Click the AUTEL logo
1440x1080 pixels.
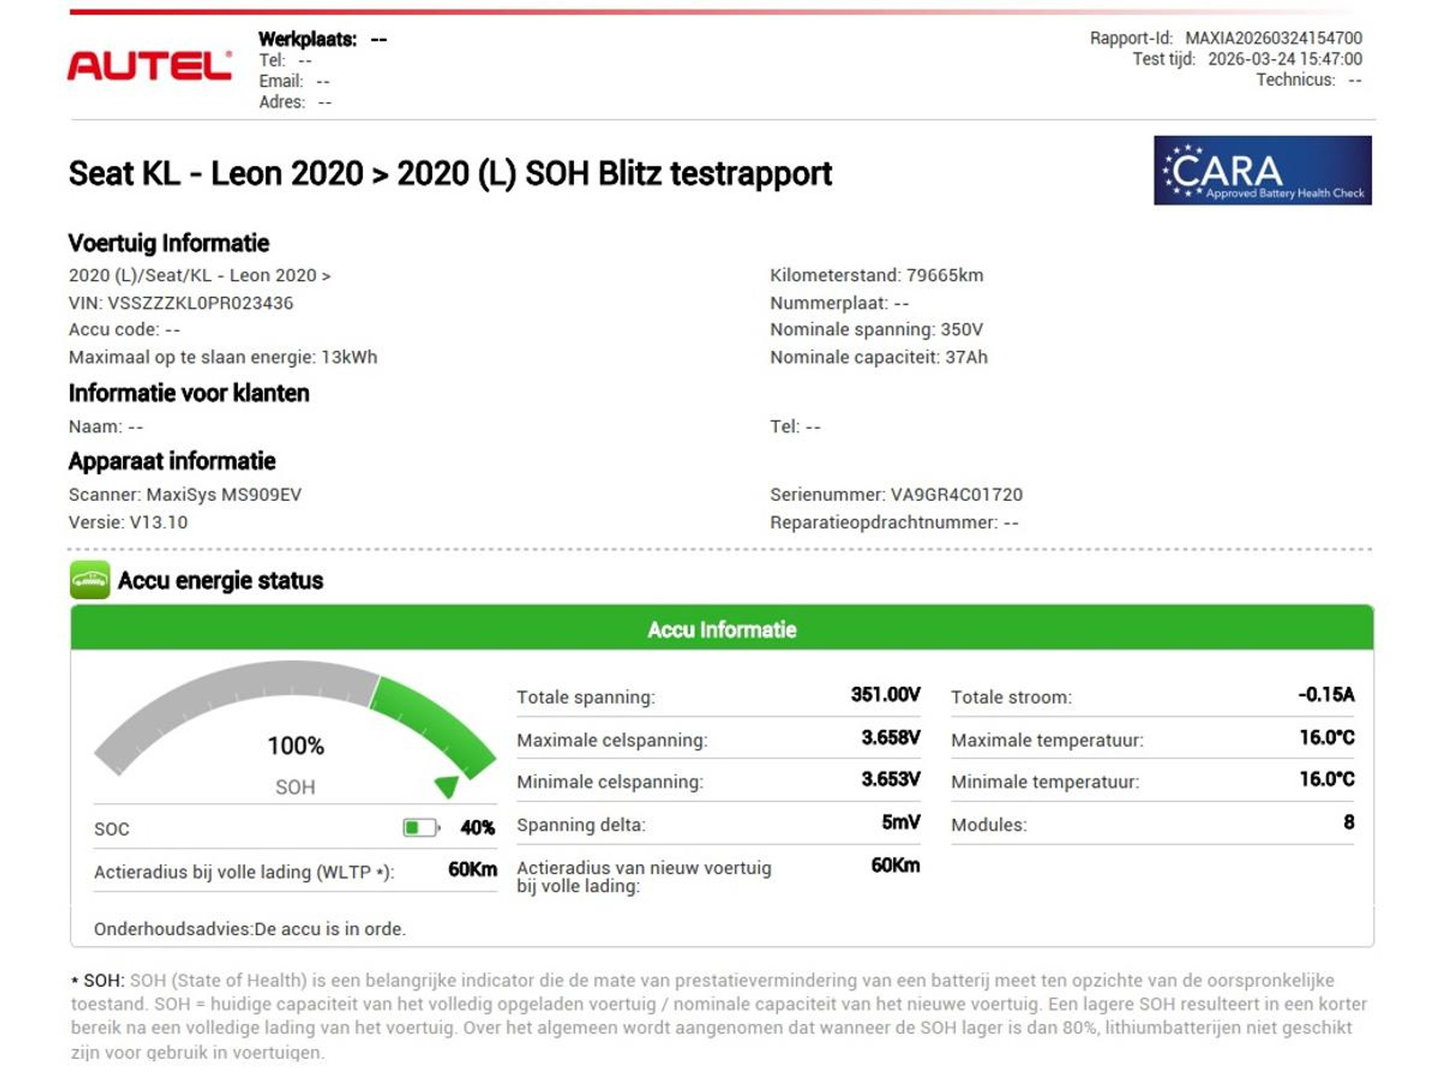(x=148, y=64)
